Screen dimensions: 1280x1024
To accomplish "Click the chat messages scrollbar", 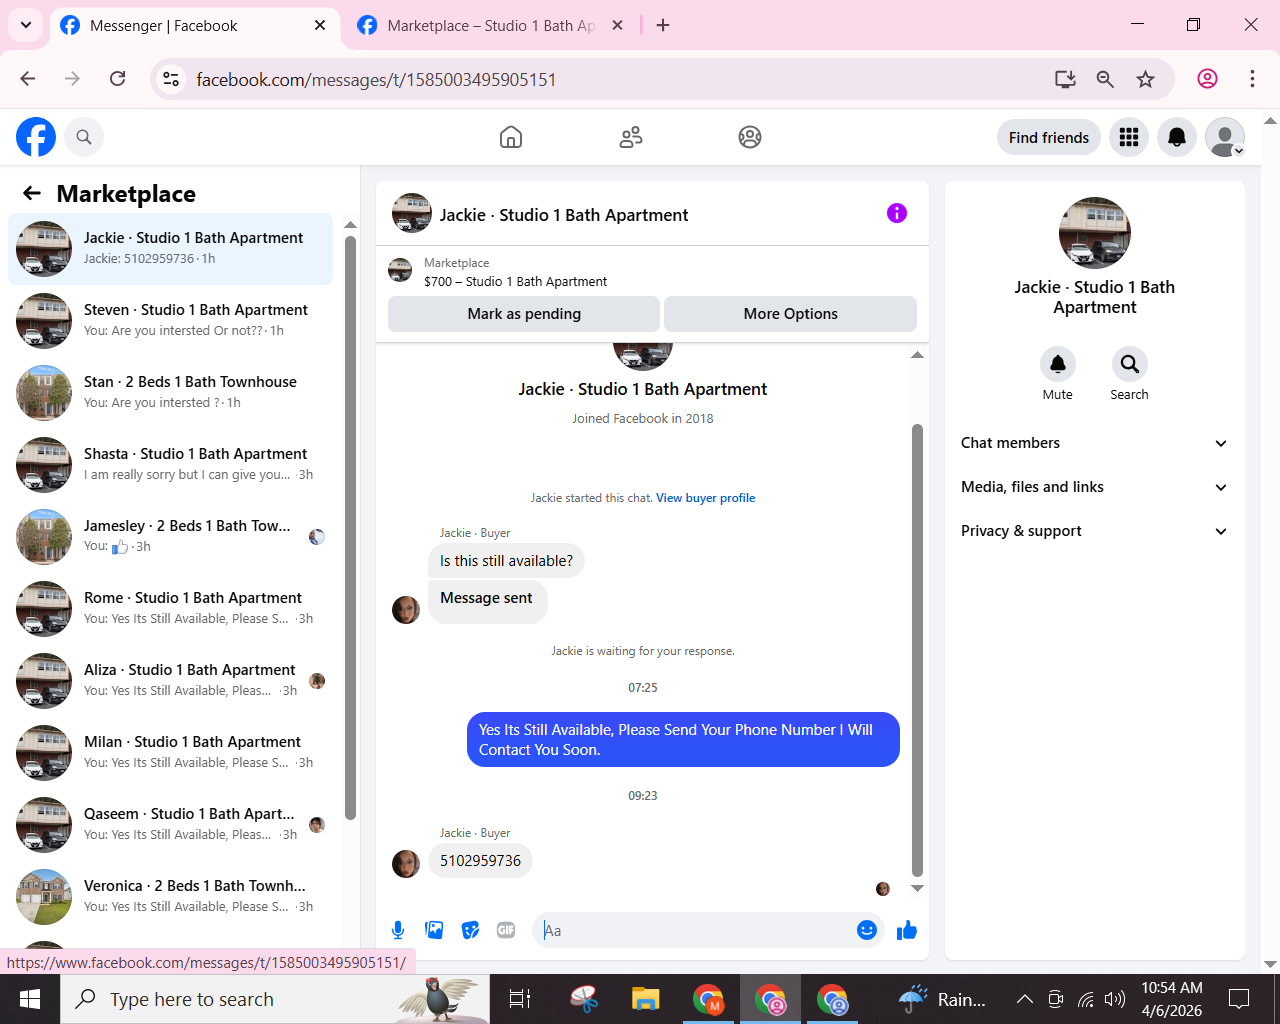I will [917, 650].
